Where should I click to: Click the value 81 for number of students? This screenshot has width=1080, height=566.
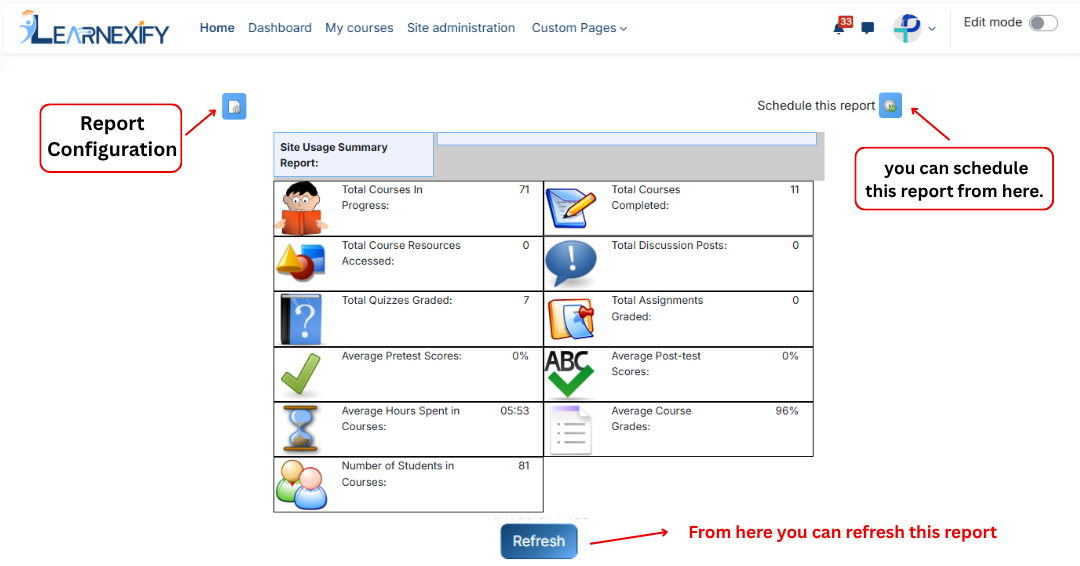(x=523, y=465)
